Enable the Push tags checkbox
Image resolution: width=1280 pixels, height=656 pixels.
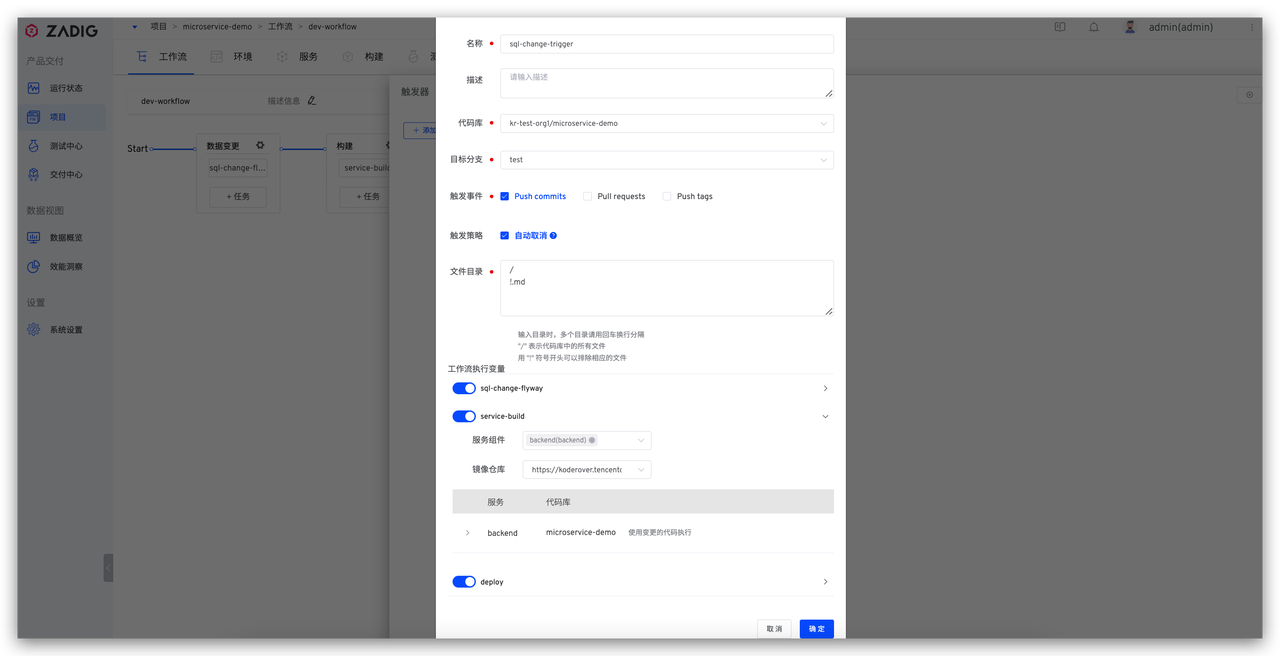pos(667,196)
